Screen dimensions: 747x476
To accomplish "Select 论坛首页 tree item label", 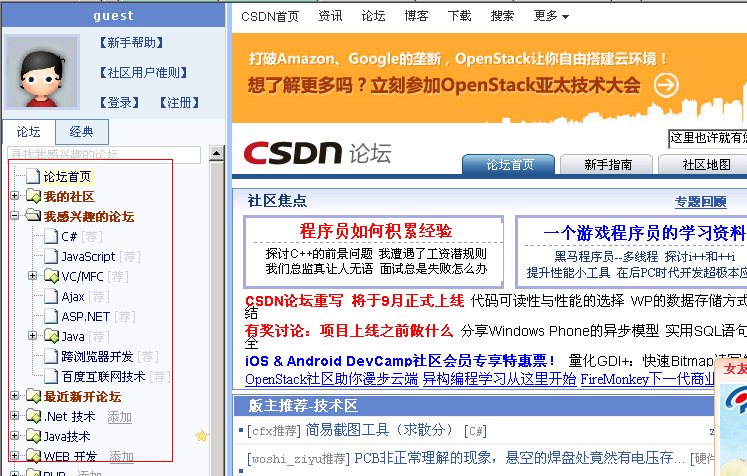I will coord(67,176).
